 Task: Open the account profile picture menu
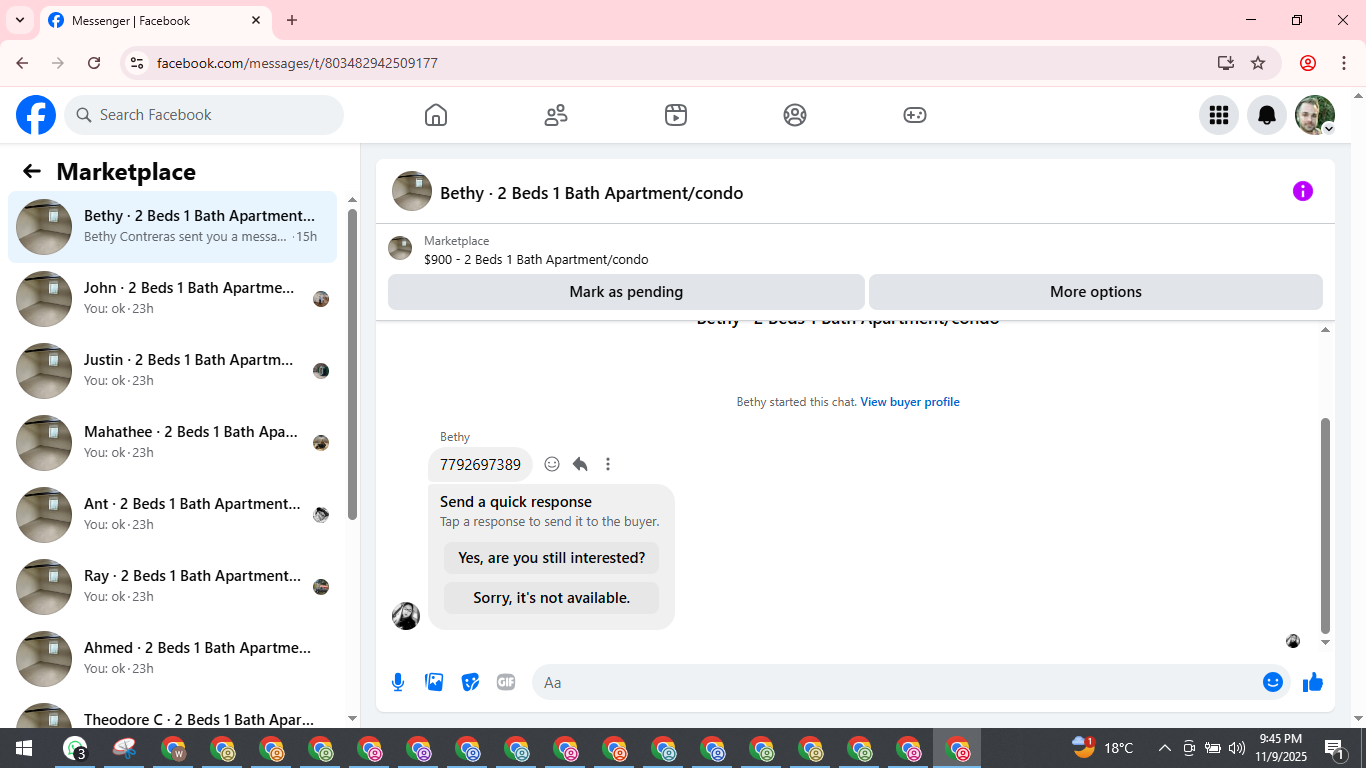(1315, 115)
